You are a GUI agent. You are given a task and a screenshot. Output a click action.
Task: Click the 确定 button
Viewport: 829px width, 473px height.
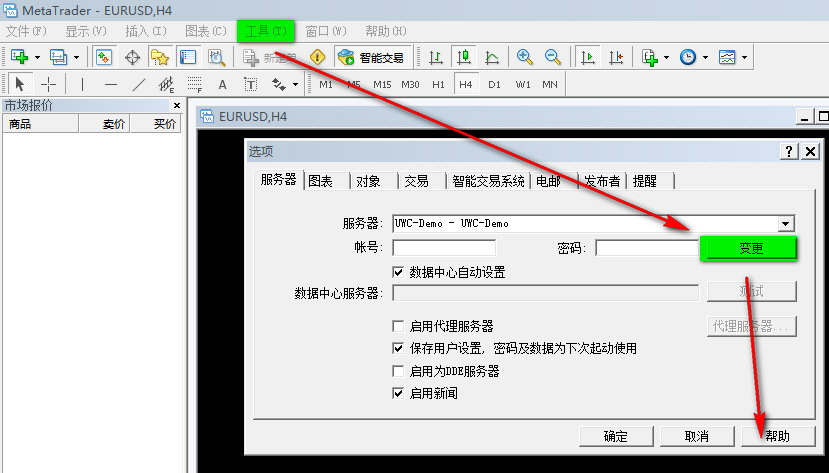click(x=616, y=437)
